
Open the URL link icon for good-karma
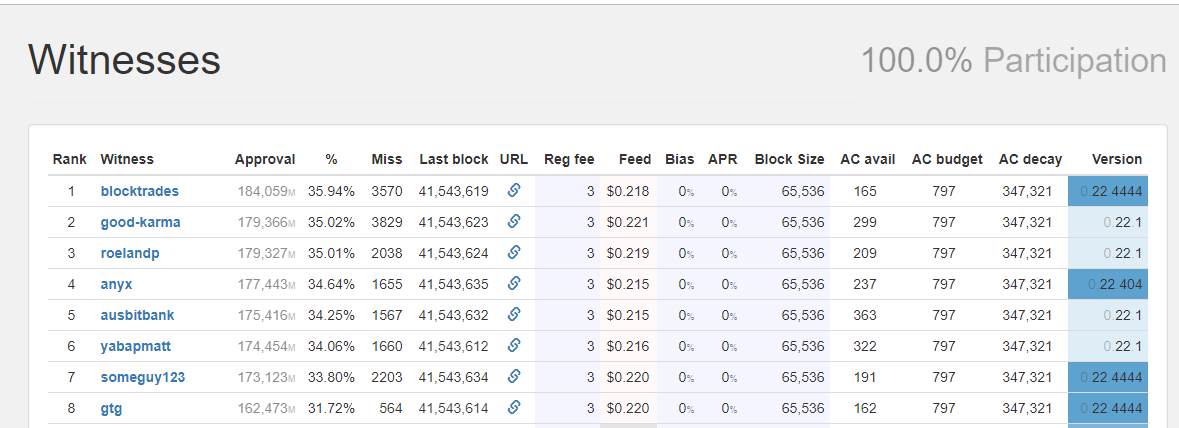click(x=514, y=221)
